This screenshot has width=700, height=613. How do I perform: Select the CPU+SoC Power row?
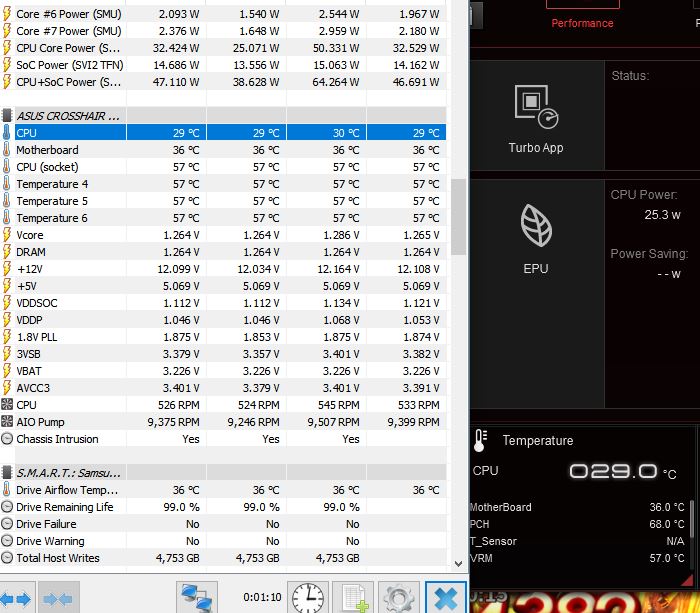coord(223,82)
